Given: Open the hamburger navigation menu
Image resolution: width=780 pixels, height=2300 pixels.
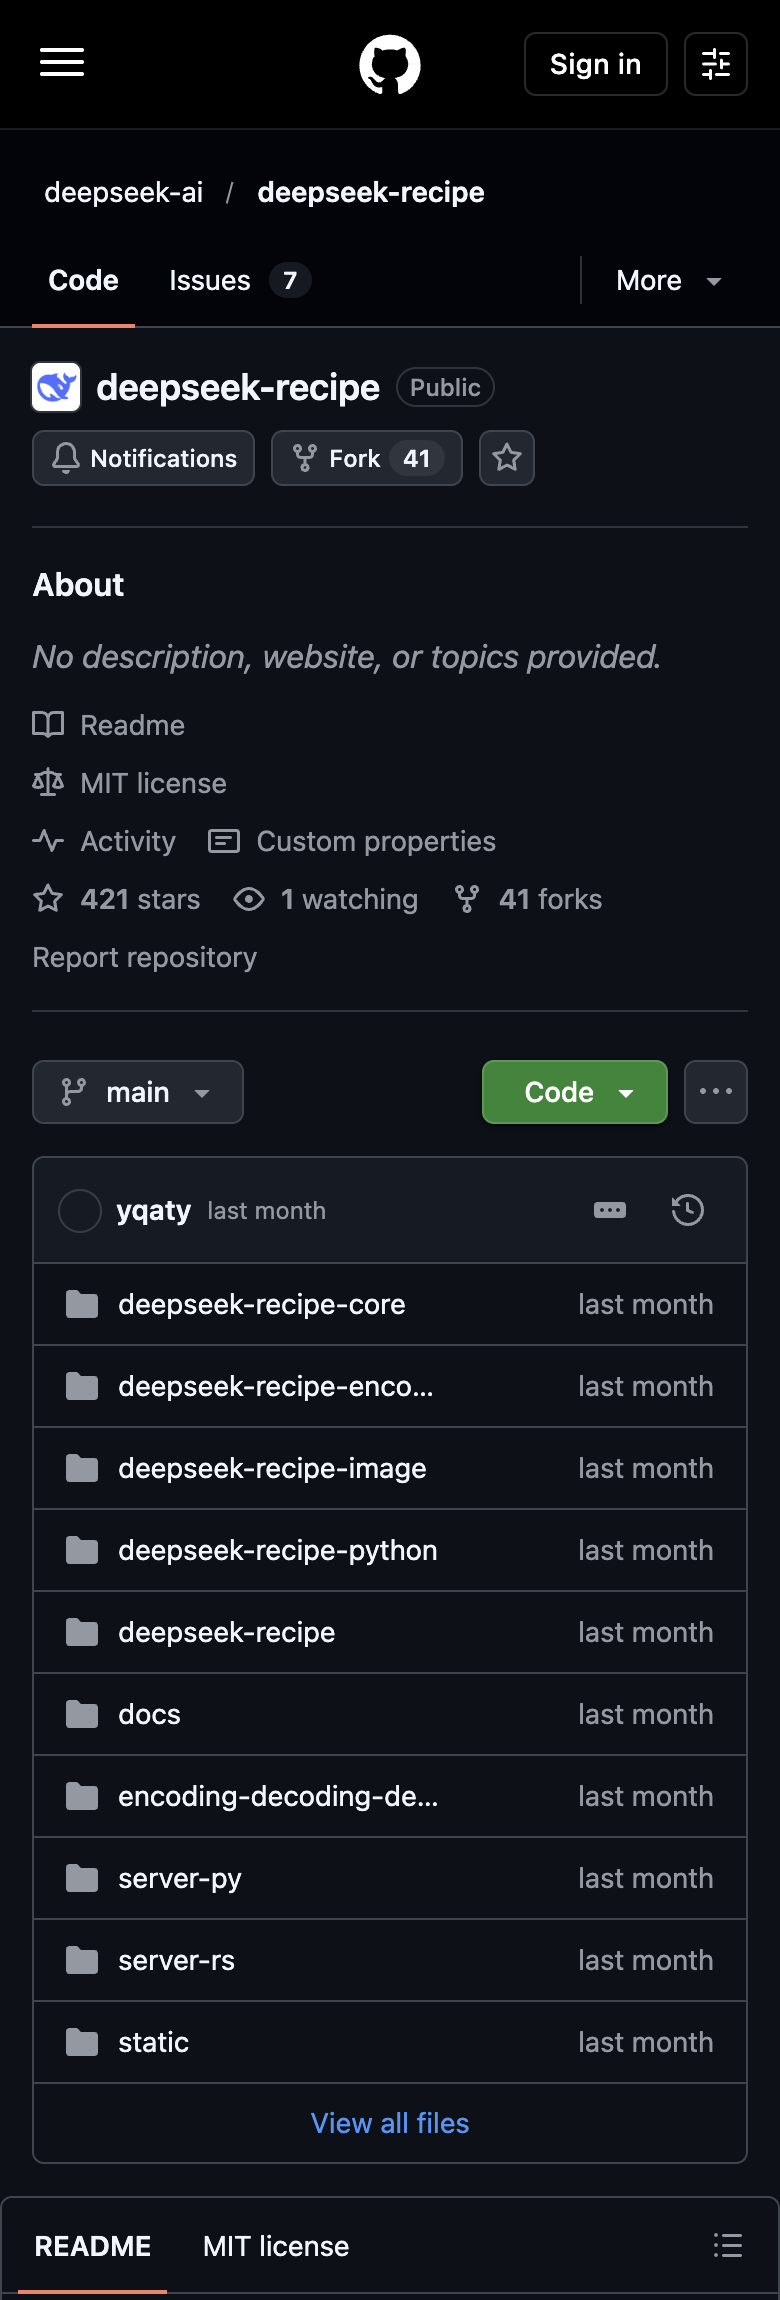Looking at the screenshot, I should pyautogui.click(x=62, y=63).
